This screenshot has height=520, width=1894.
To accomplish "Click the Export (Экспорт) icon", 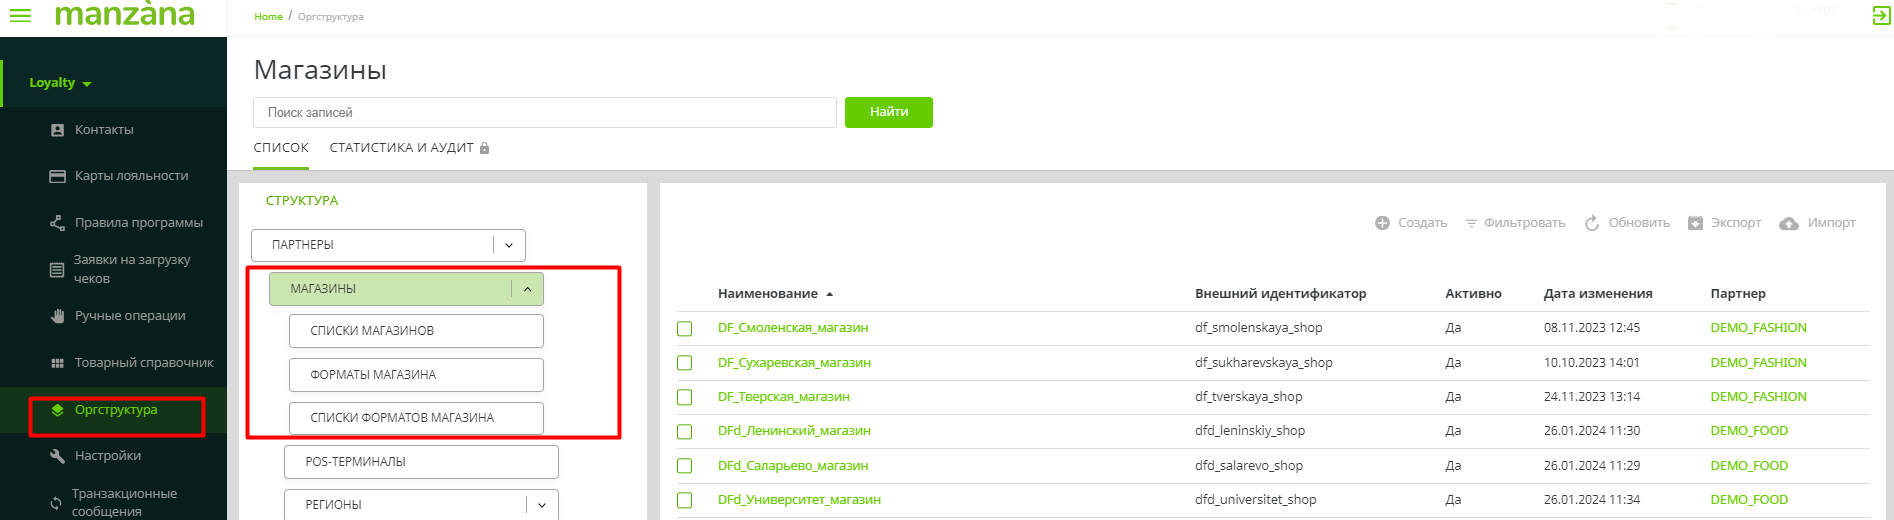I will tap(1695, 223).
